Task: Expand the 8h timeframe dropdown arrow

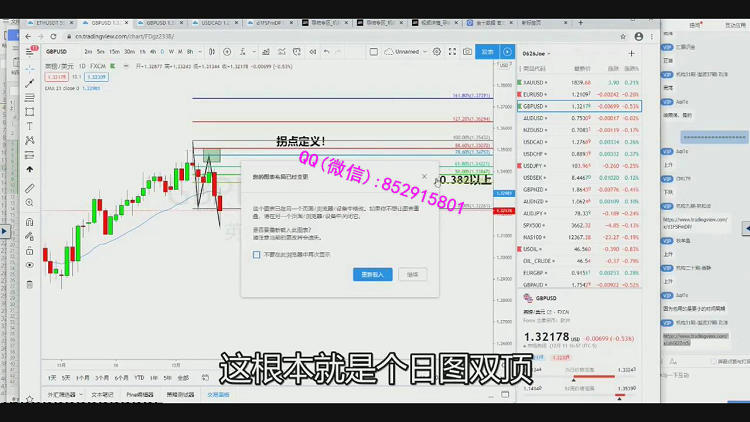Action: click(195, 51)
